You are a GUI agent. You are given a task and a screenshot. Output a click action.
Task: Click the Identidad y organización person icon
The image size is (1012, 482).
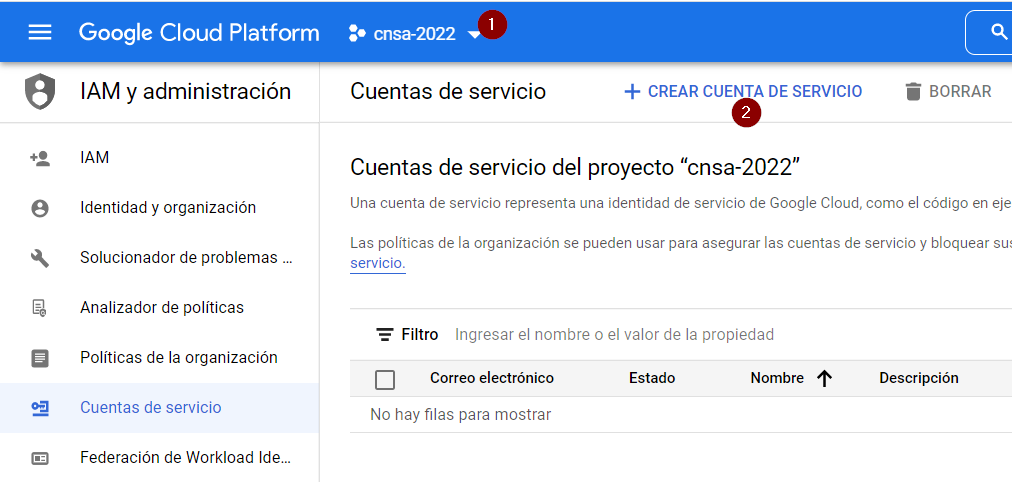(40, 208)
